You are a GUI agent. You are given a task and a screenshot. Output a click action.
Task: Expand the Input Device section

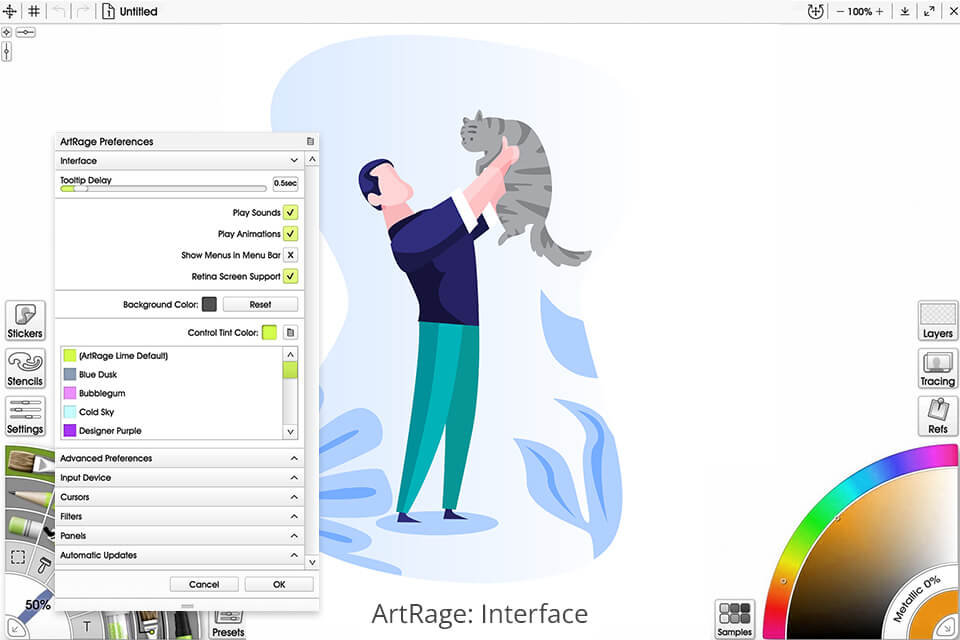[179, 478]
